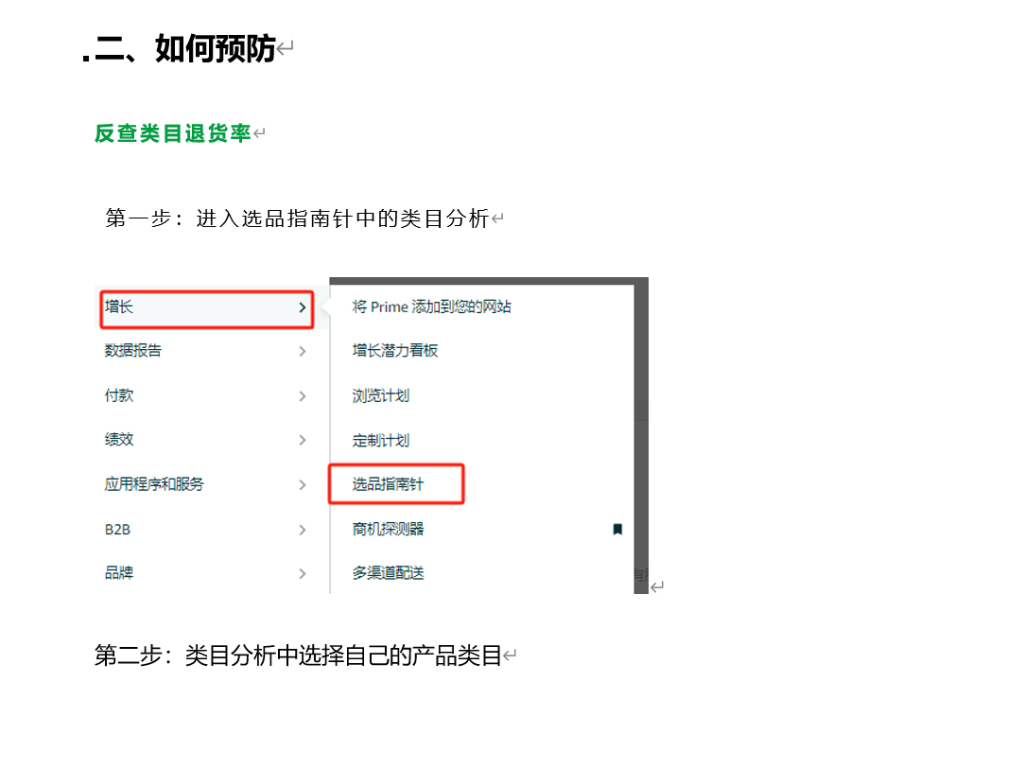Choose 绩效 in the left menu

119,440
